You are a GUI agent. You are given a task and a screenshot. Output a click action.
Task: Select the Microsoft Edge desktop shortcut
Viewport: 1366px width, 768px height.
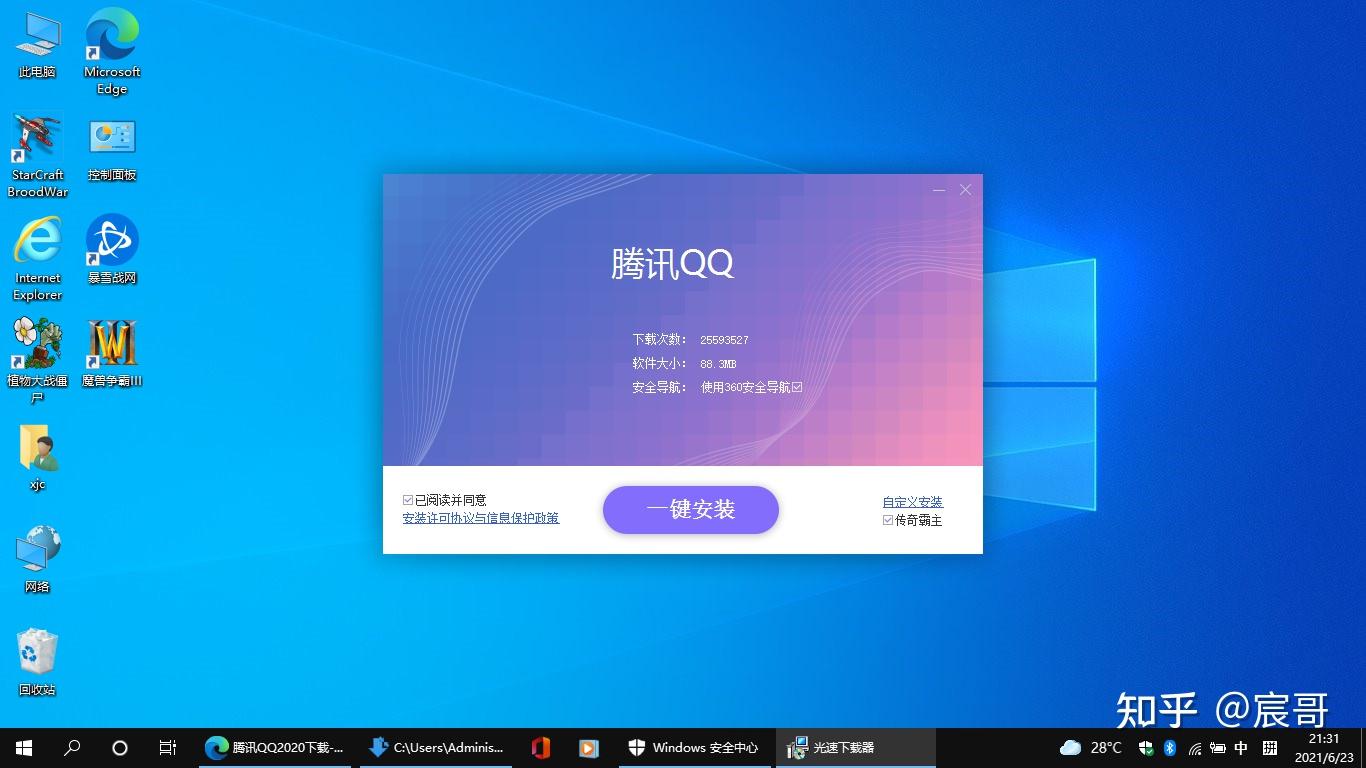[x=112, y=51]
